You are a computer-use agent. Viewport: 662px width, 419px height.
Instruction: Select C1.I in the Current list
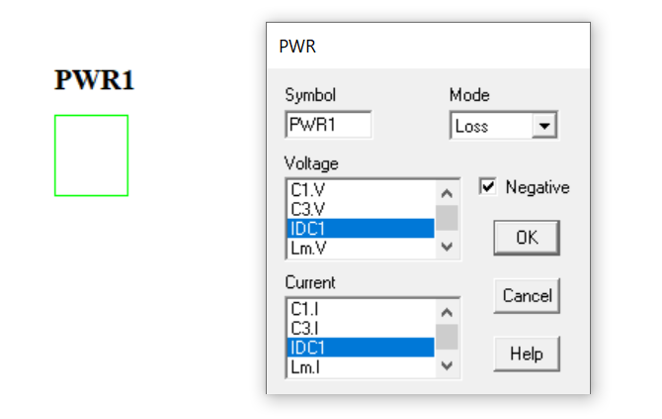pyautogui.click(x=361, y=309)
